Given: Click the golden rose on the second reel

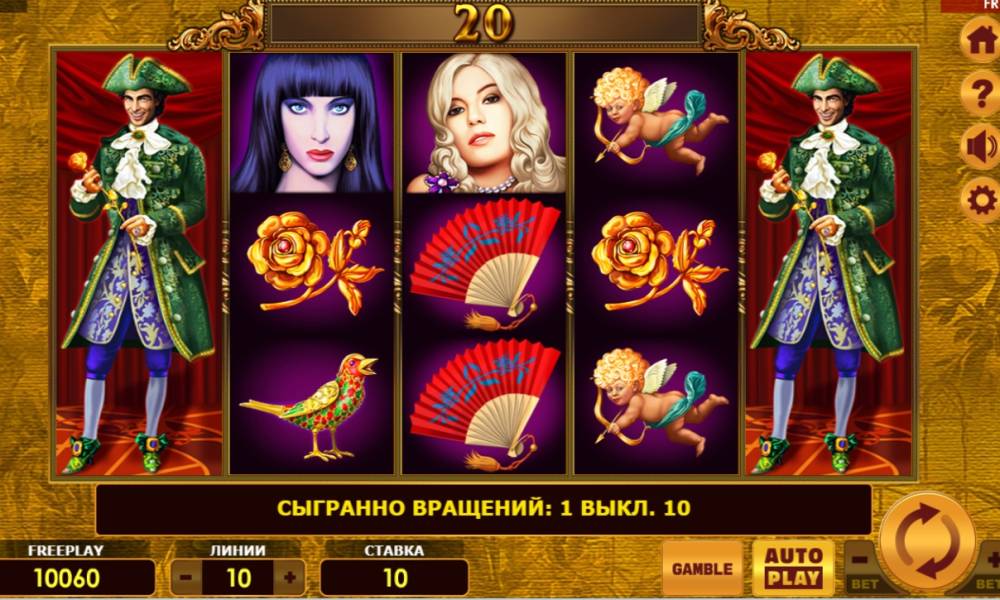Looking at the screenshot, I should click(x=312, y=263).
